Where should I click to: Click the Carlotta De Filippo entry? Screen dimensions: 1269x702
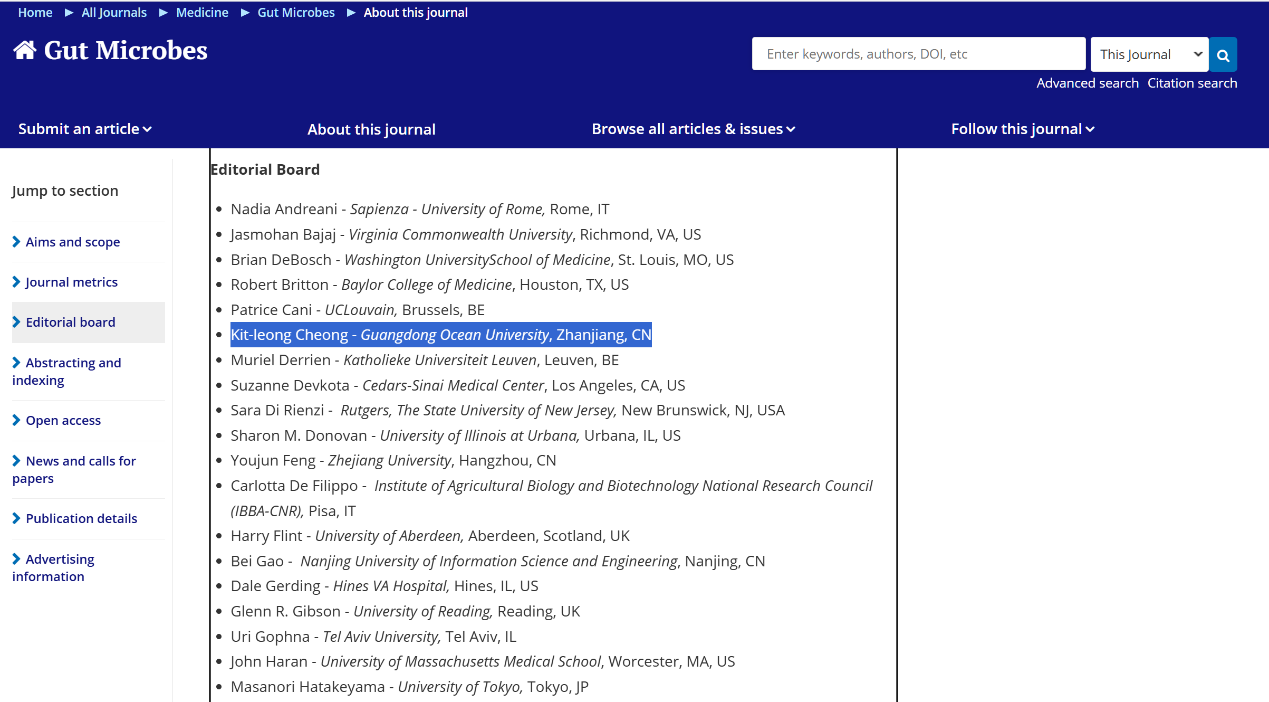tap(551, 498)
